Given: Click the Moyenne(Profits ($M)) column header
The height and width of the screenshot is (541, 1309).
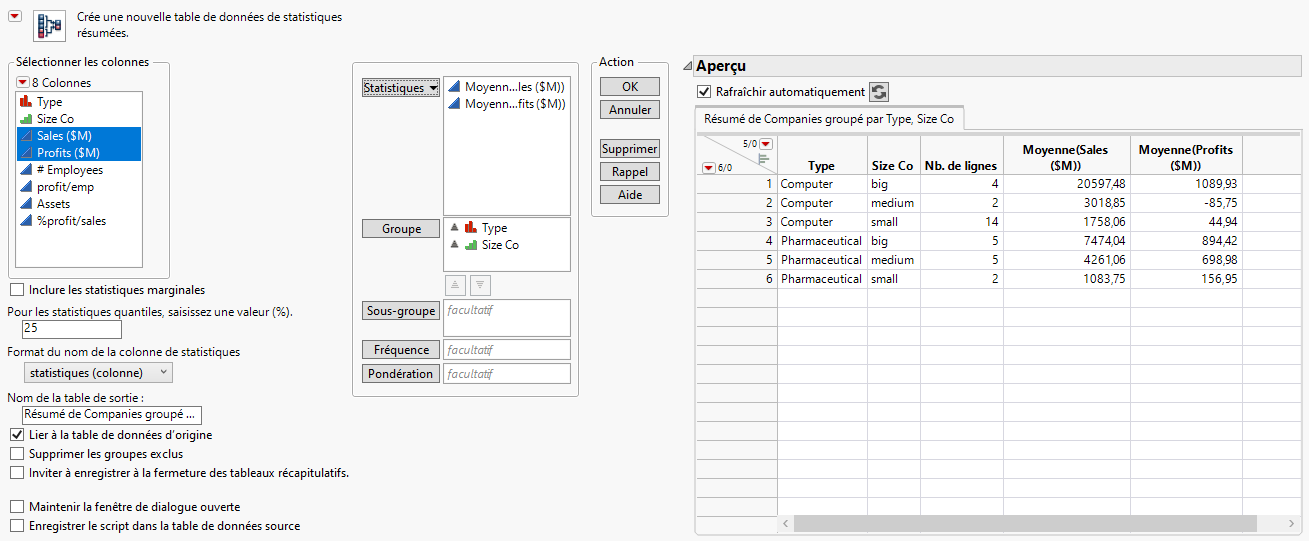Looking at the screenshot, I should point(1186,157).
